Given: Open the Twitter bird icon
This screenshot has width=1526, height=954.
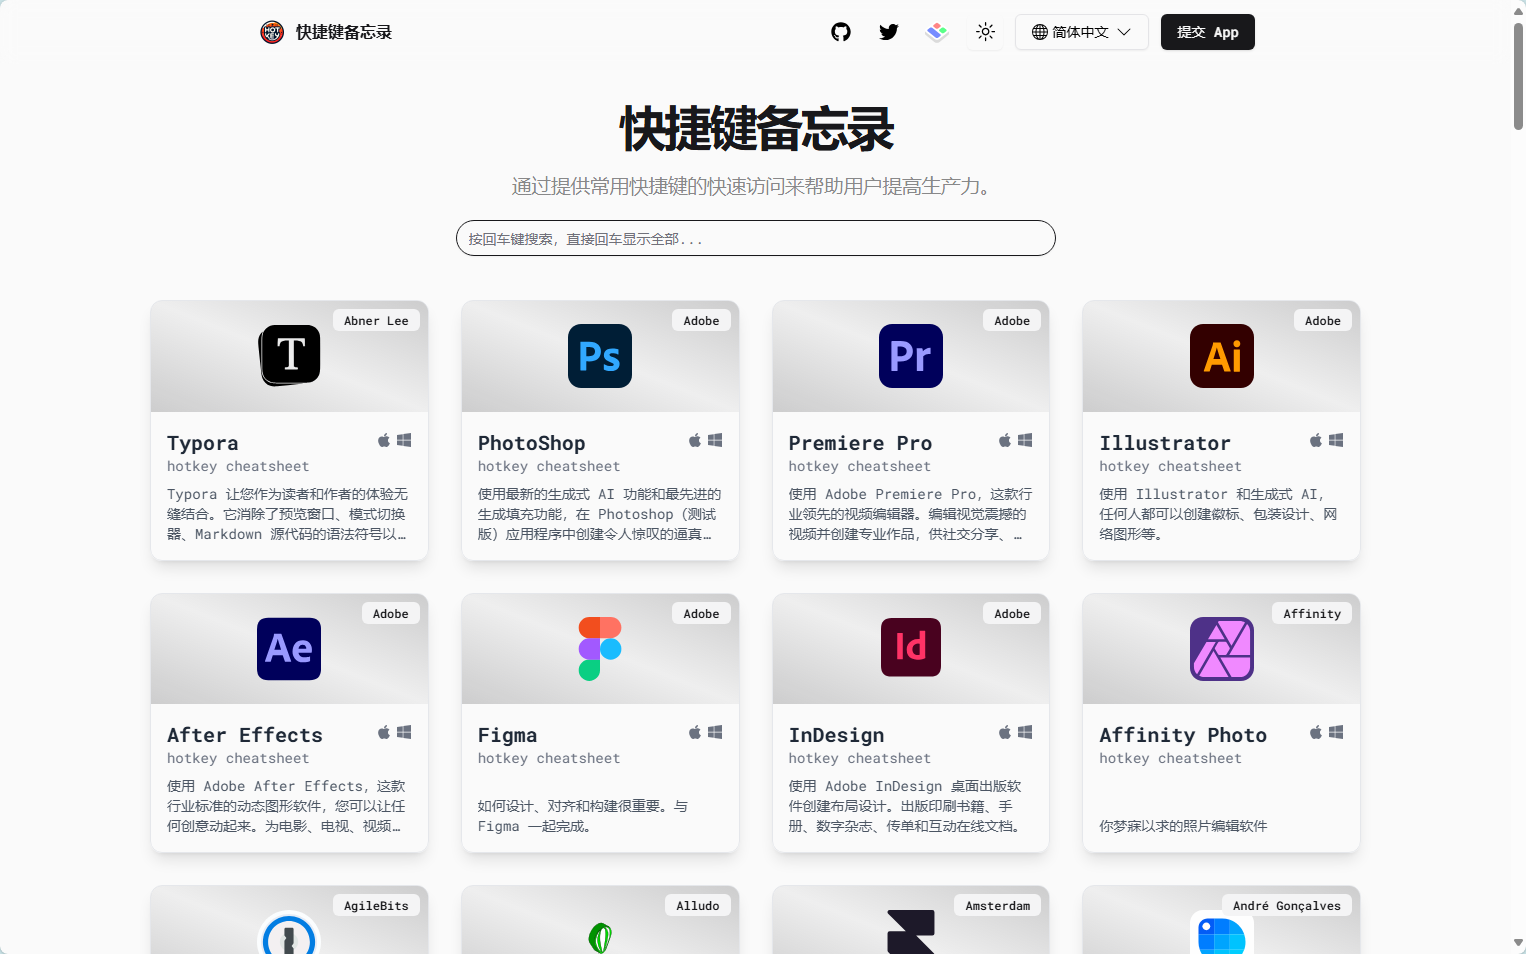Looking at the screenshot, I should pyautogui.click(x=889, y=32).
